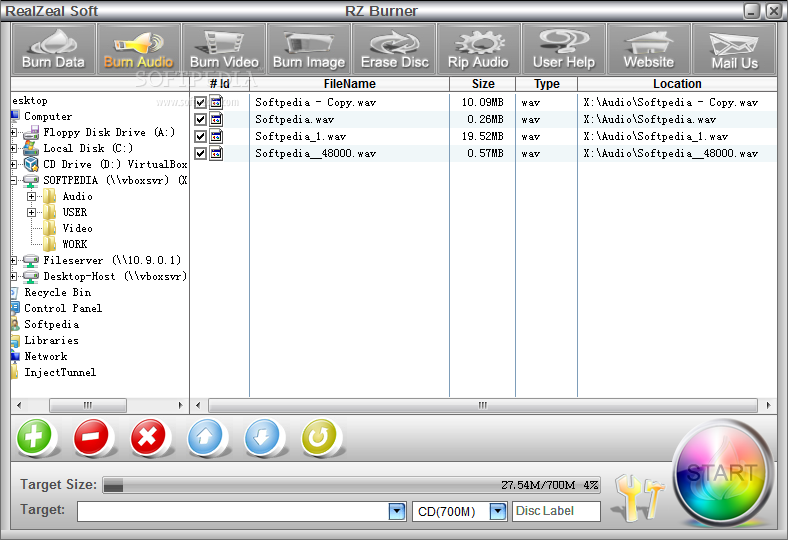Click the yellow refresh icon
This screenshot has height=540, width=788.
click(319, 437)
